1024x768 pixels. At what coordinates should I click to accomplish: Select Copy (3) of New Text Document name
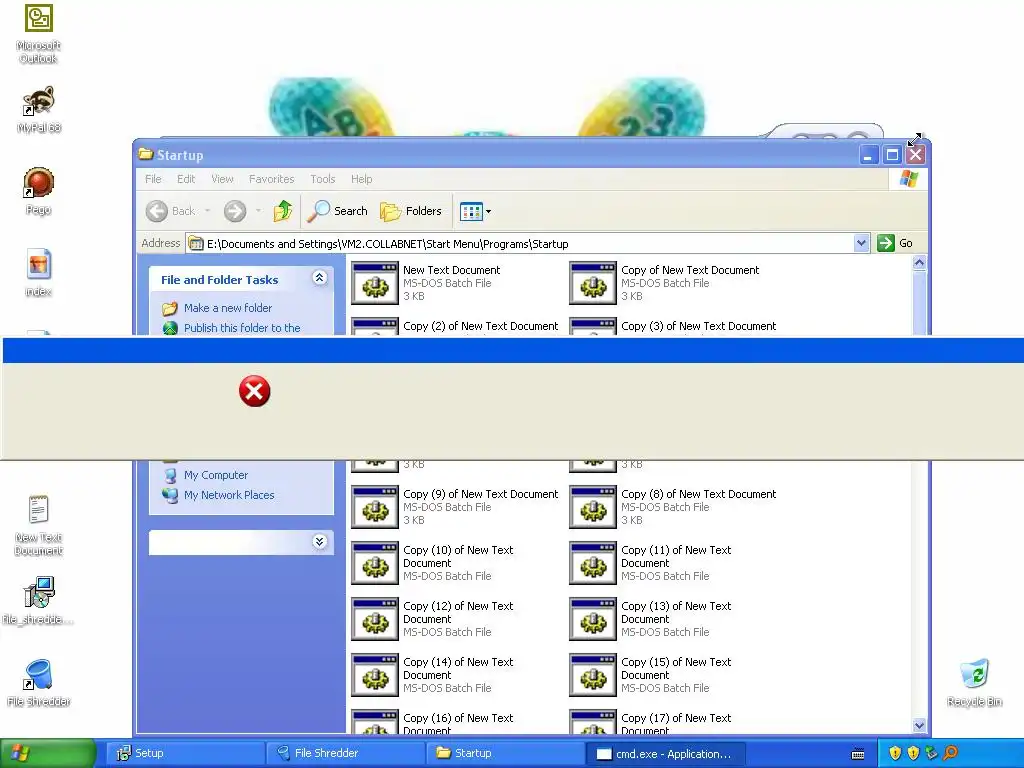(699, 326)
